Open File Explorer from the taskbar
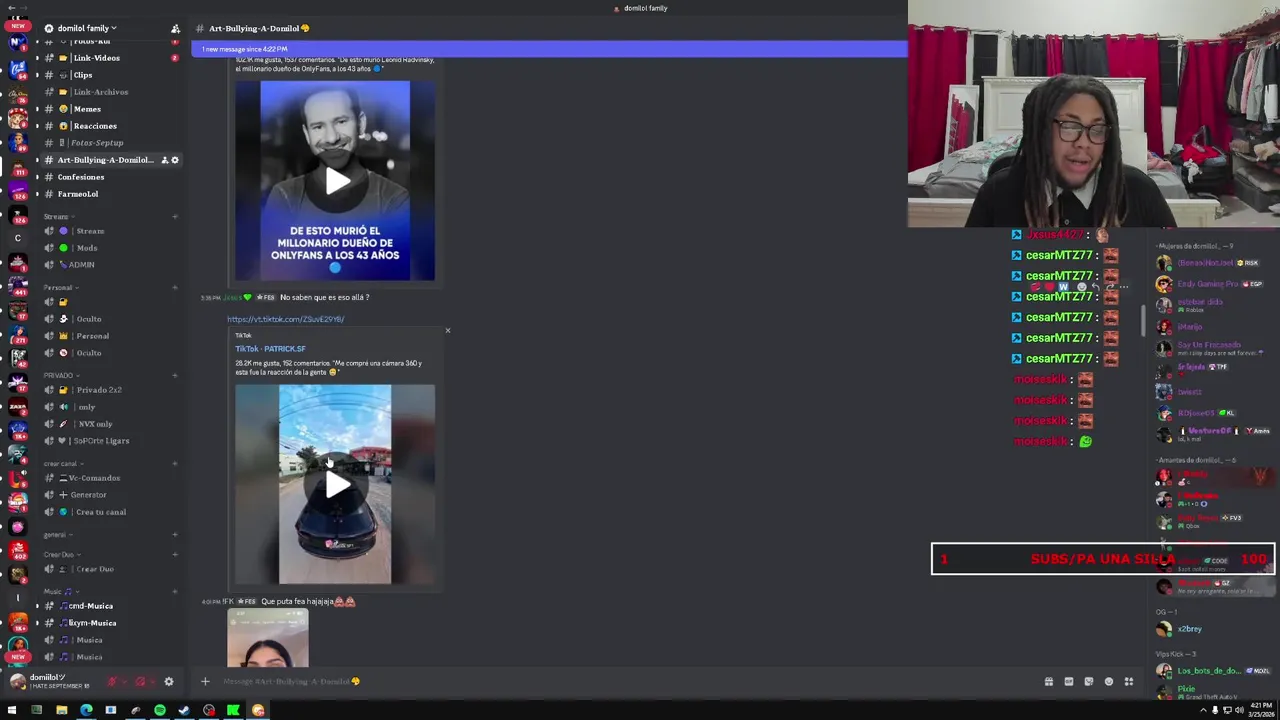The width and height of the screenshot is (1280, 720). point(61,710)
